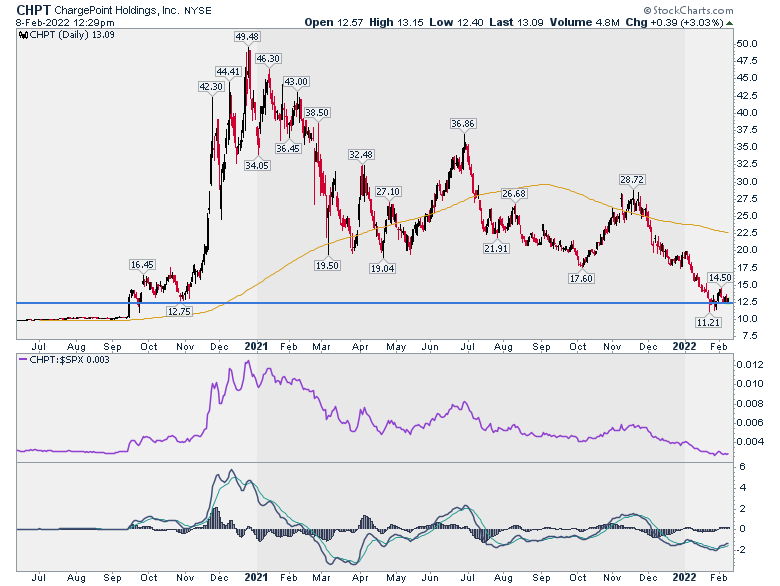Click ChargePoint Holdings, Inc. company name
This screenshot has width=780, height=586.
117,10
